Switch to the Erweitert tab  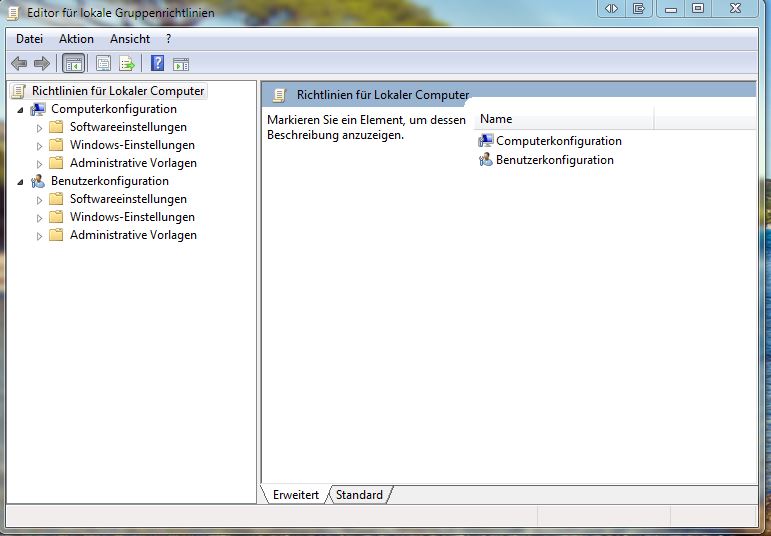pos(296,495)
